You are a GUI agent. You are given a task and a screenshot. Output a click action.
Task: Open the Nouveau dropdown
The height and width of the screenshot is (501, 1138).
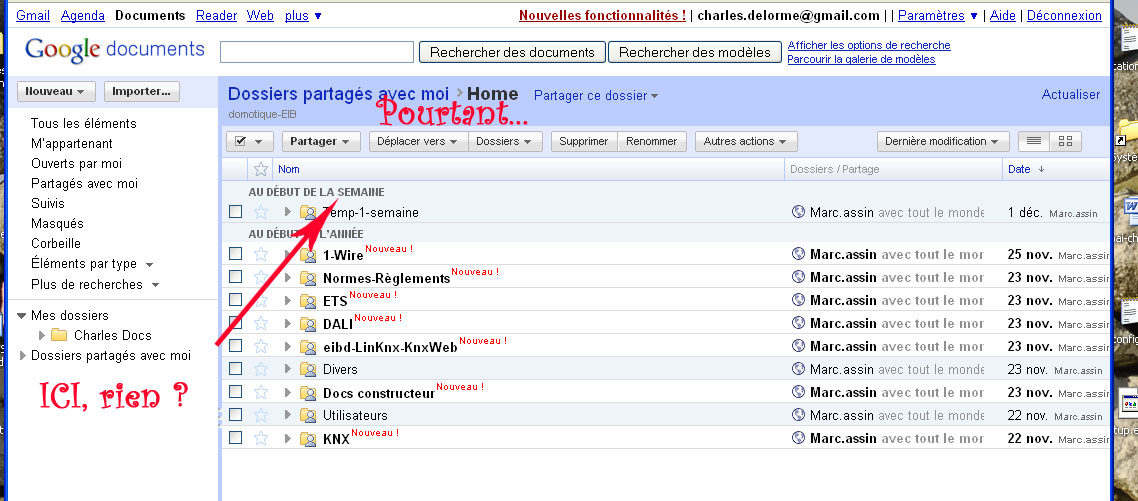tap(56, 91)
